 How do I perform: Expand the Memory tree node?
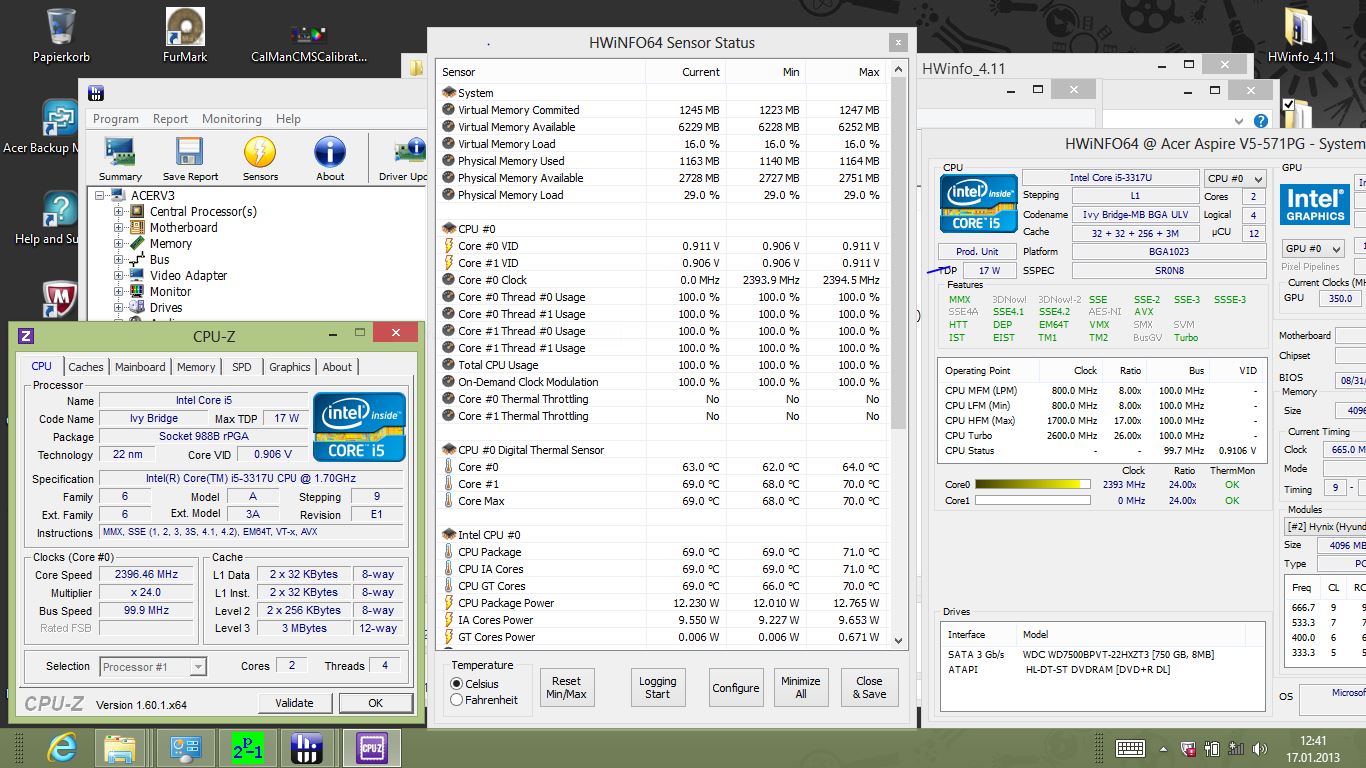(119, 244)
